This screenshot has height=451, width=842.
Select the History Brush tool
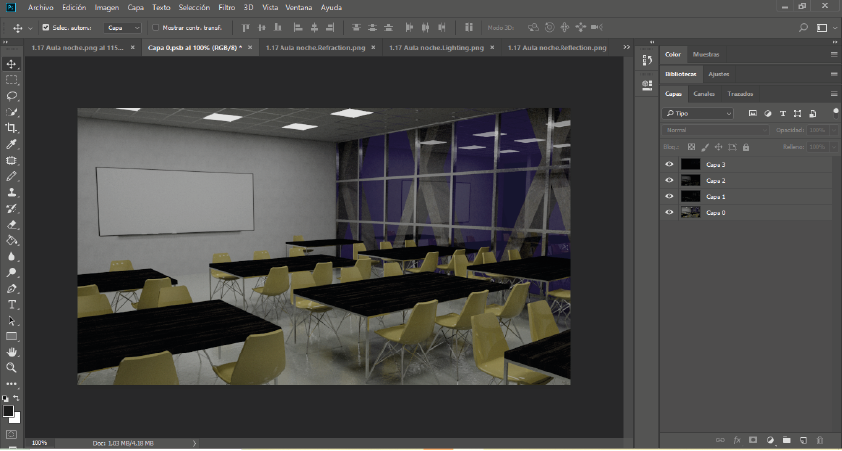point(11,208)
